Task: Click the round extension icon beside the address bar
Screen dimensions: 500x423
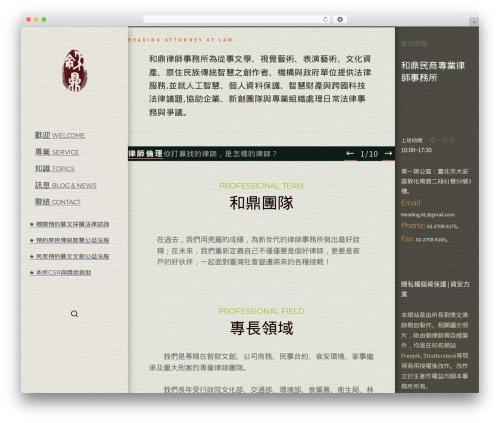Action: pyautogui.click(x=340, y=19)
